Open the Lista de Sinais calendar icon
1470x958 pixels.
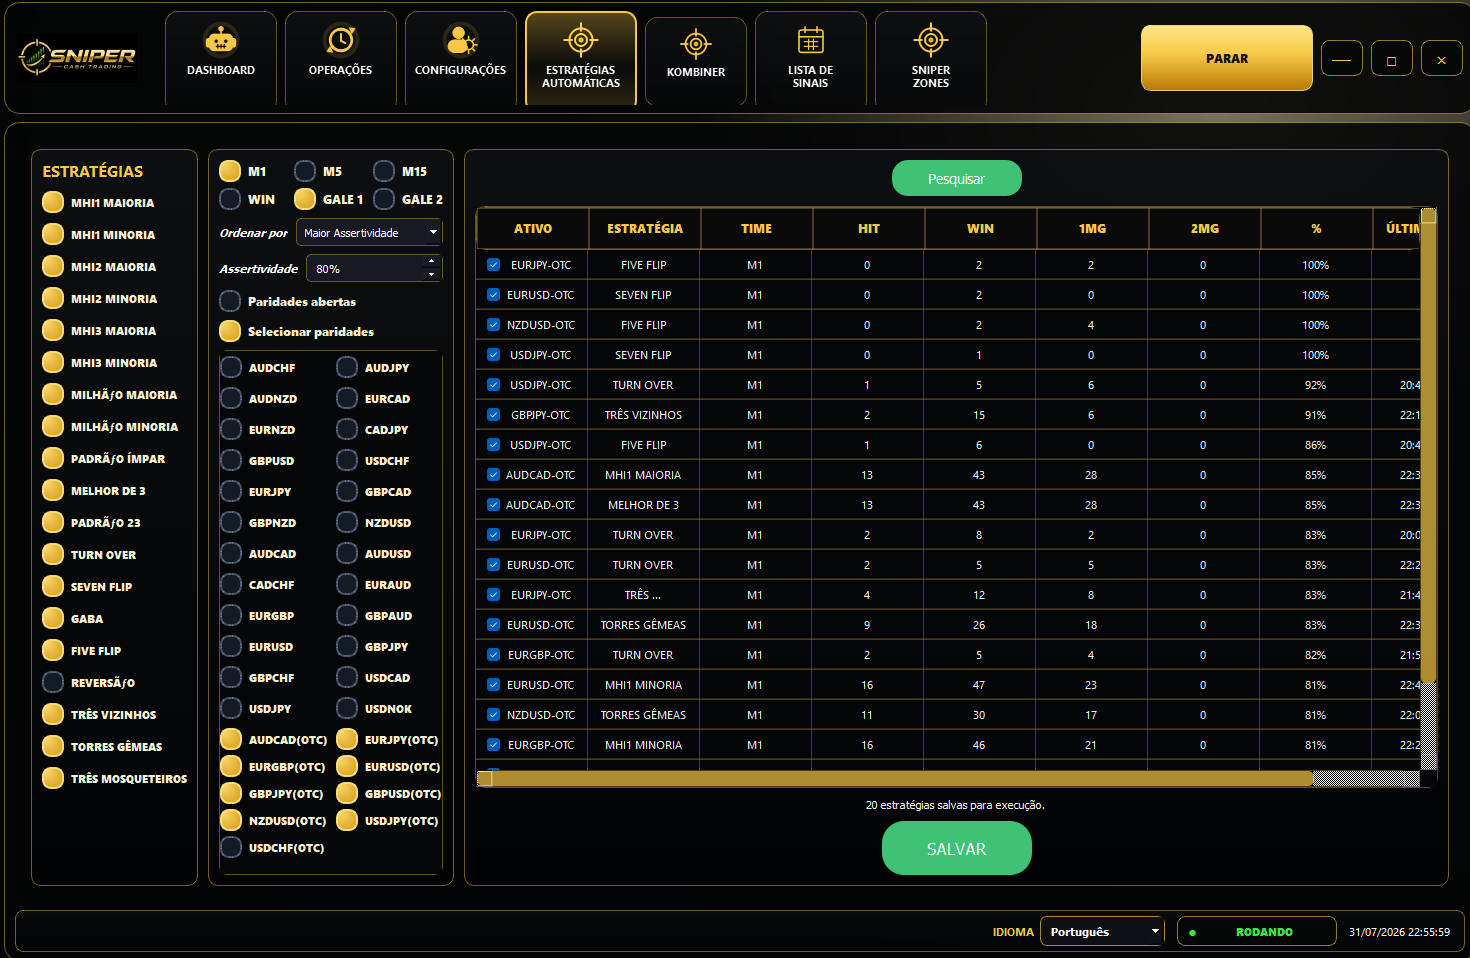pyautogui.click(x=811, y=40)
